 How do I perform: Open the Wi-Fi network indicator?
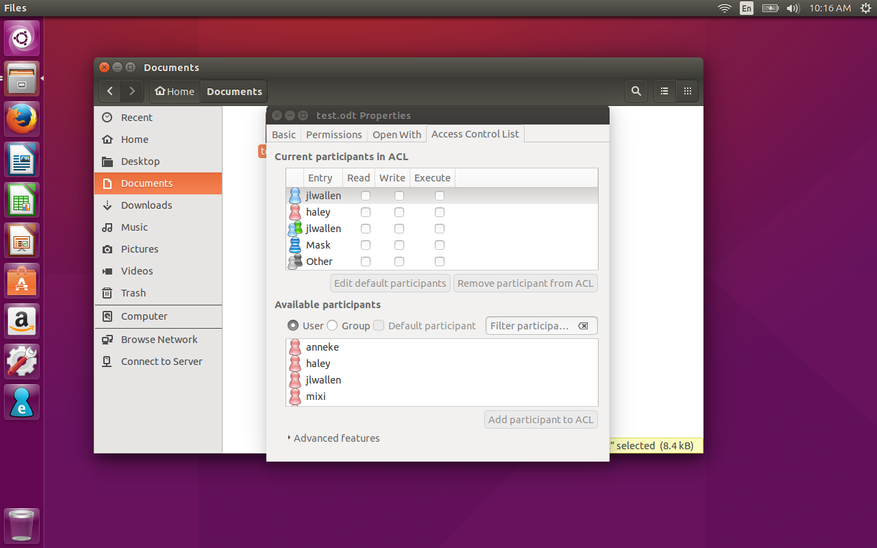pyautogui.click(x=724, y=8)
